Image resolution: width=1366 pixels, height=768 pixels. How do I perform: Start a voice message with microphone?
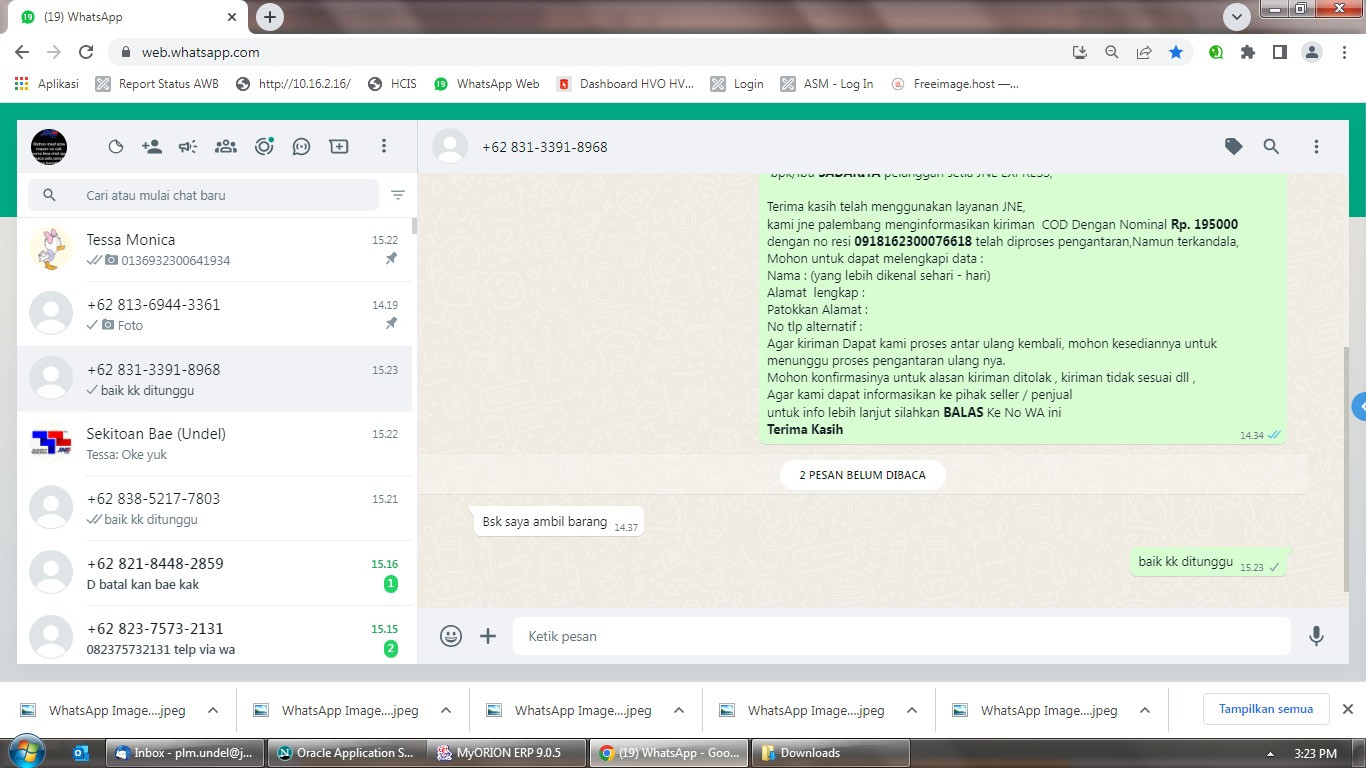point(1317,636)
